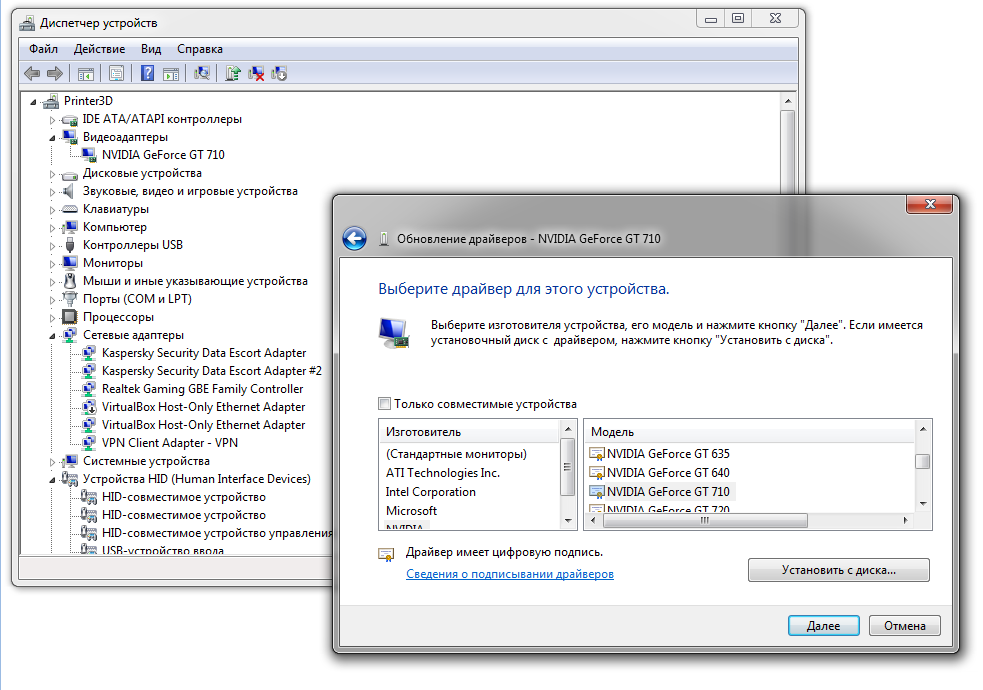Click the blue Back arrow in the driver wizard
The image size is (983, 690).
(357, 238)
